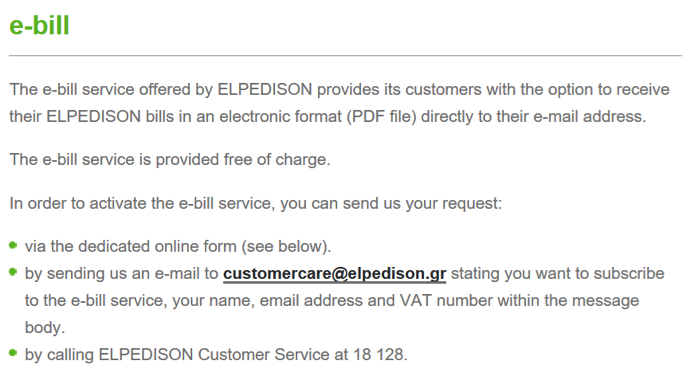Viewport: 687px width, 369px height.
Task: Click 'ELPEDISON bills' in the first paragraph
Action: point(110,117)
